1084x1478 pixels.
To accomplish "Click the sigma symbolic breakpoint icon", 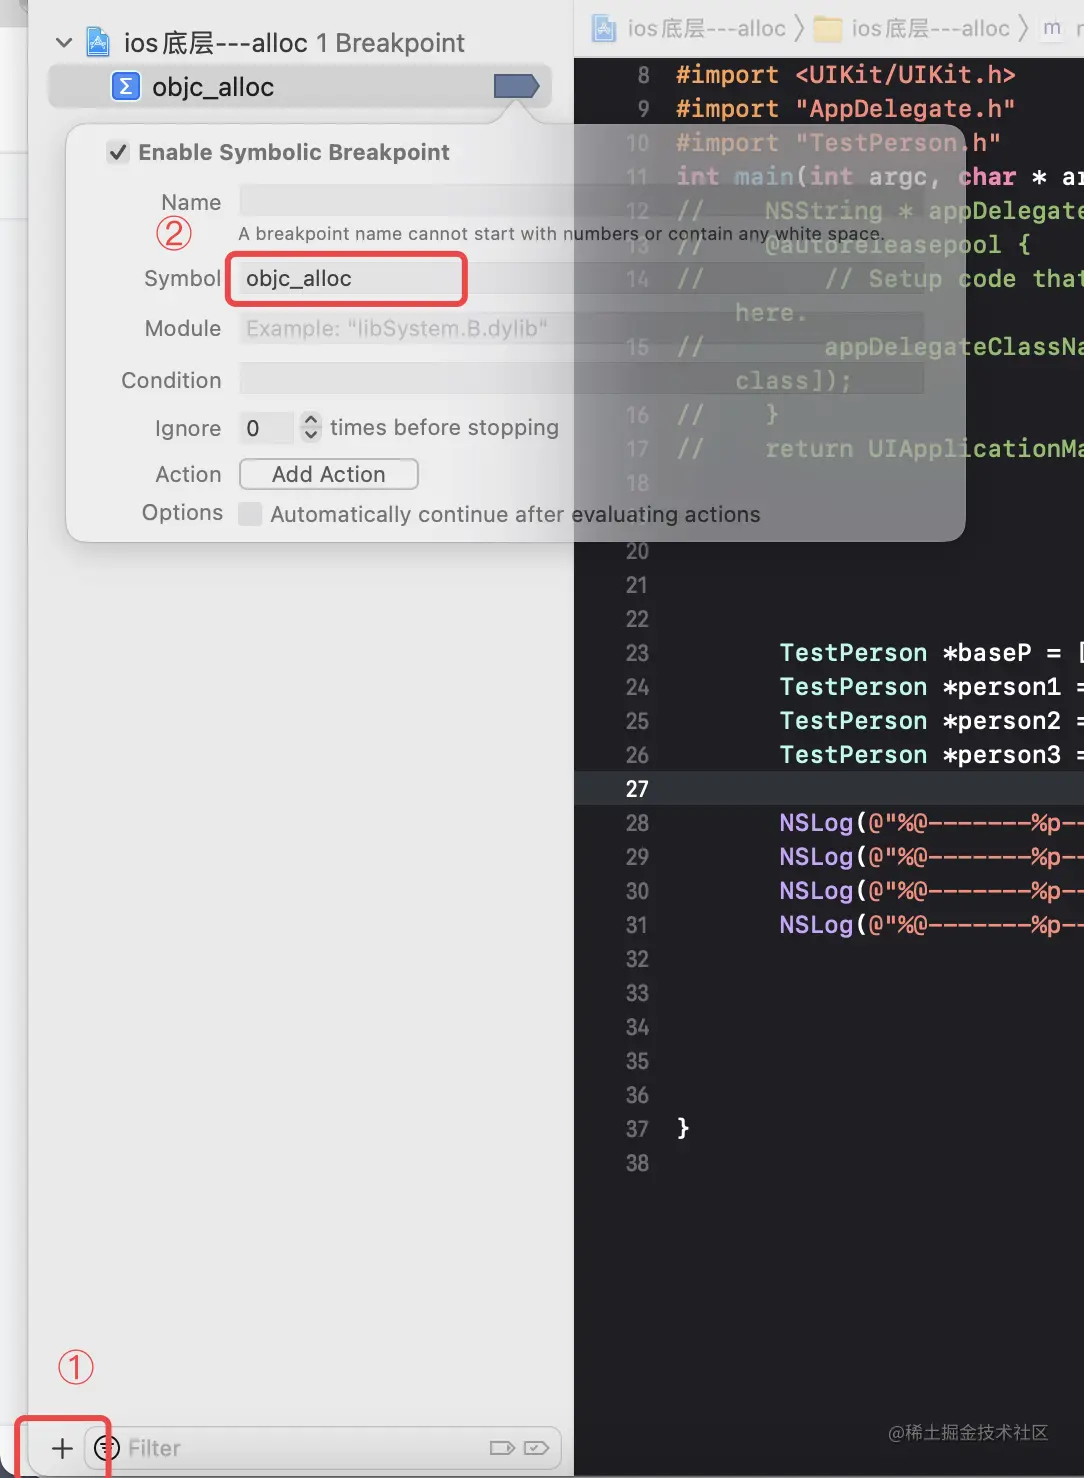I will coord(125,87).
